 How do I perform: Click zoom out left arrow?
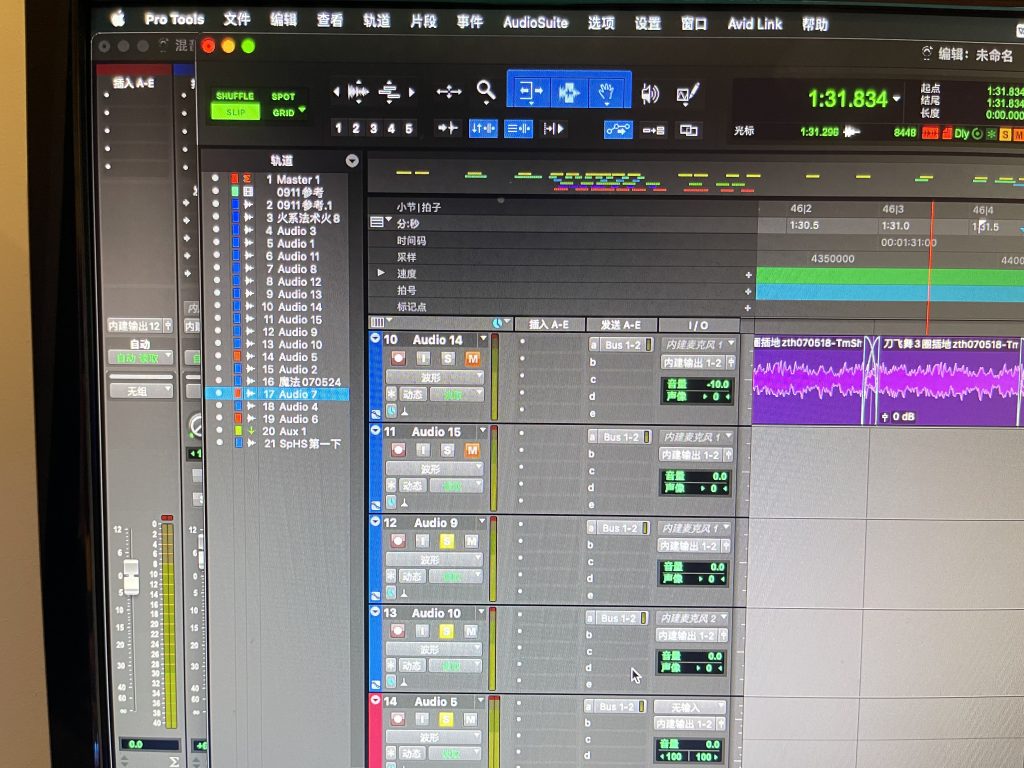tap(336, 91)
